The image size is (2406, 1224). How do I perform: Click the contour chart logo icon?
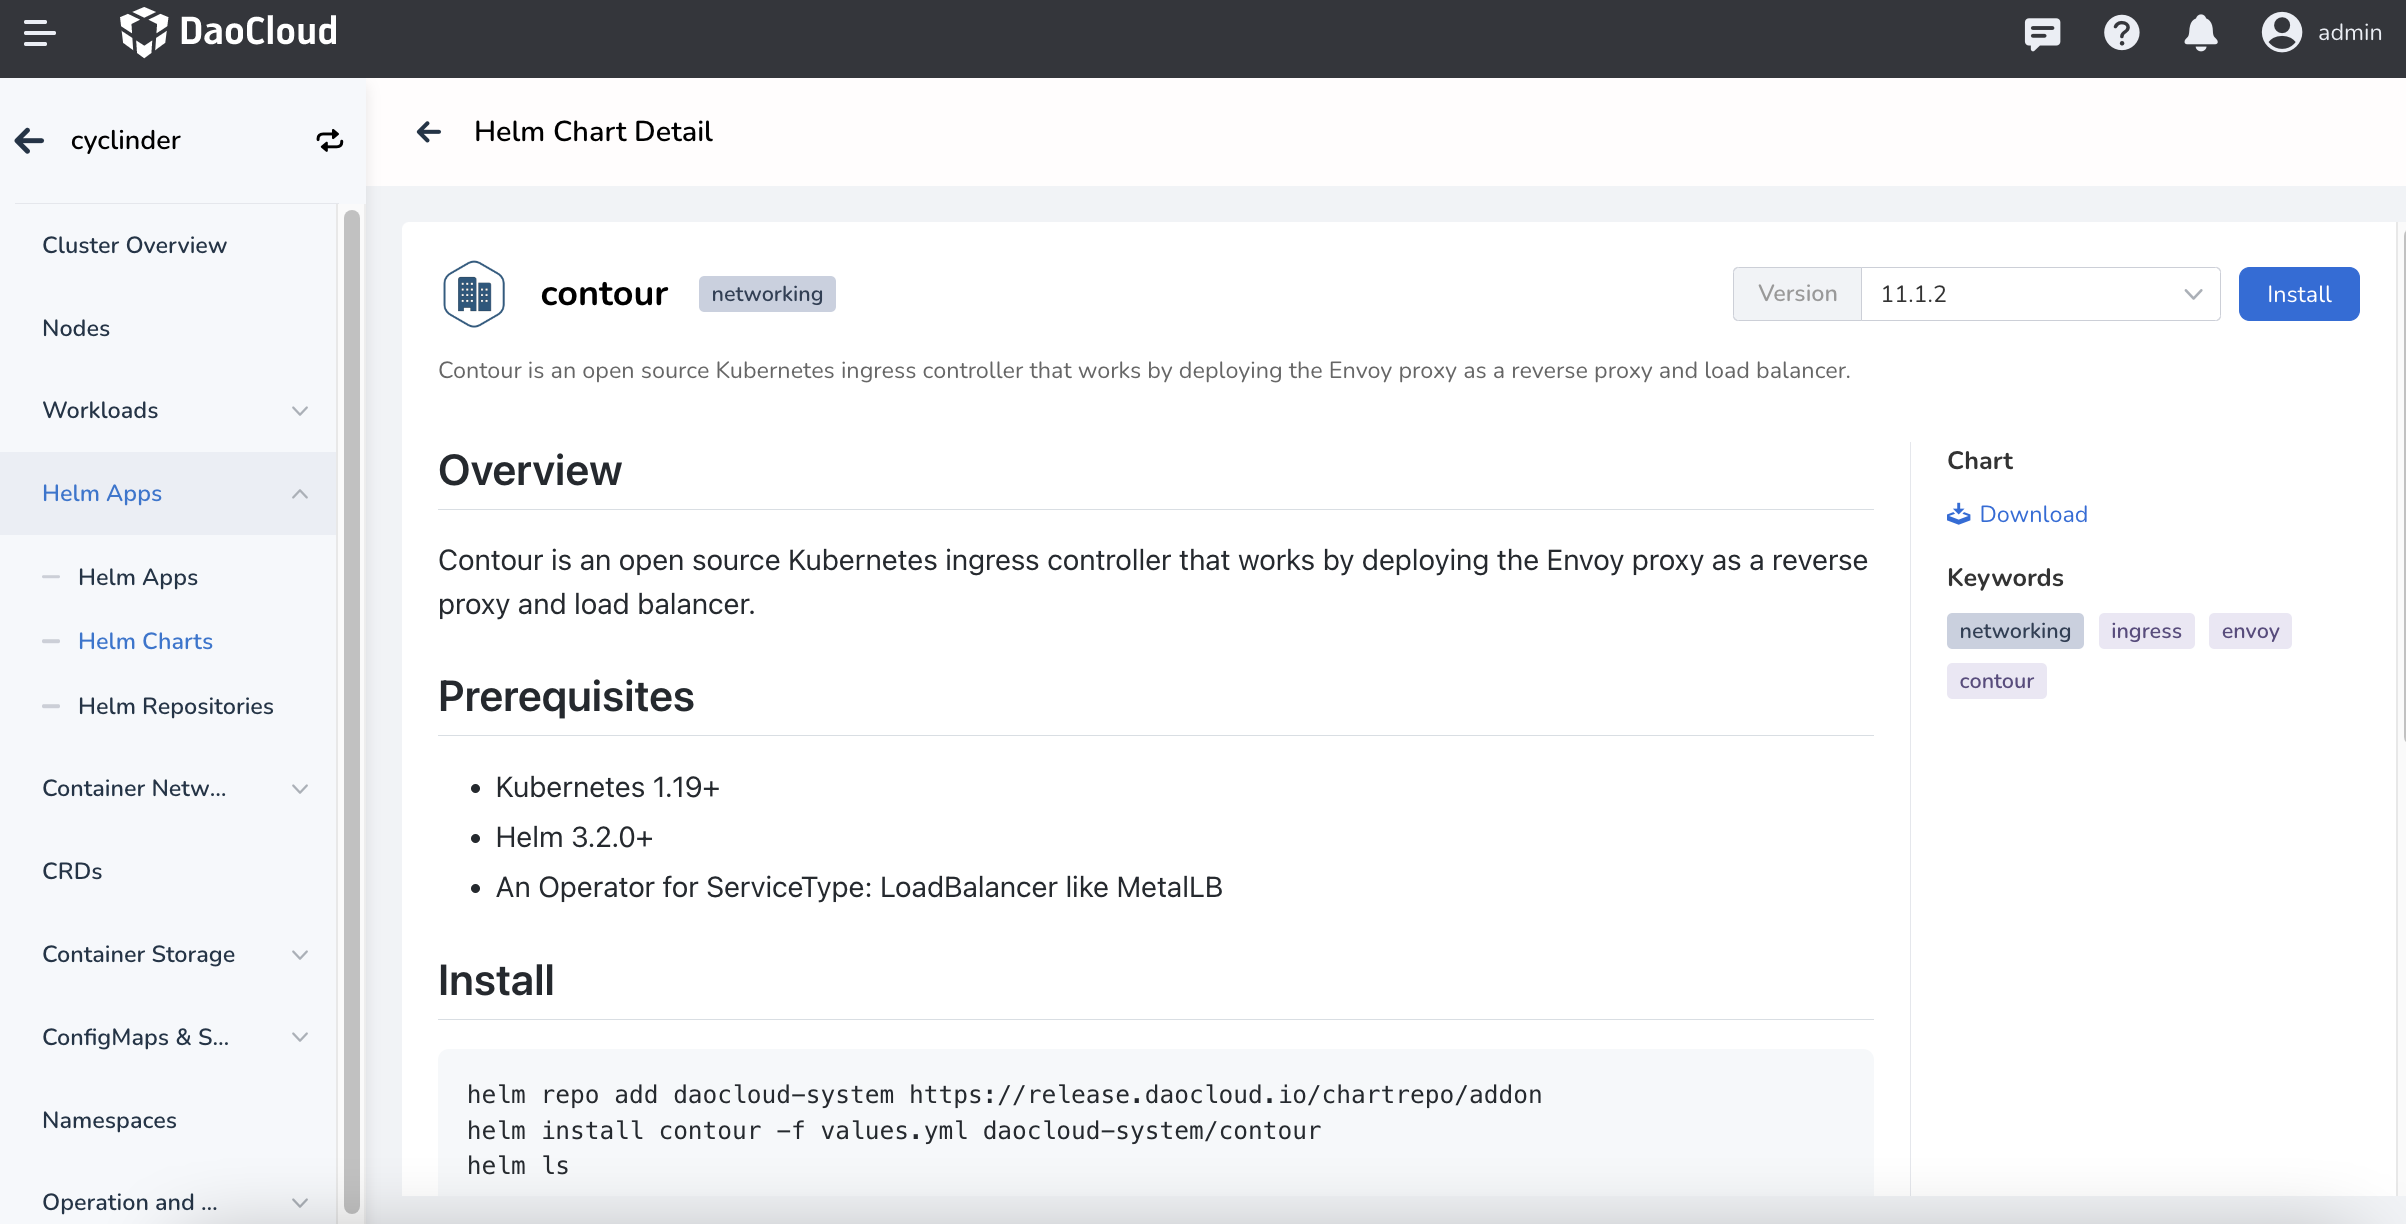473,294
